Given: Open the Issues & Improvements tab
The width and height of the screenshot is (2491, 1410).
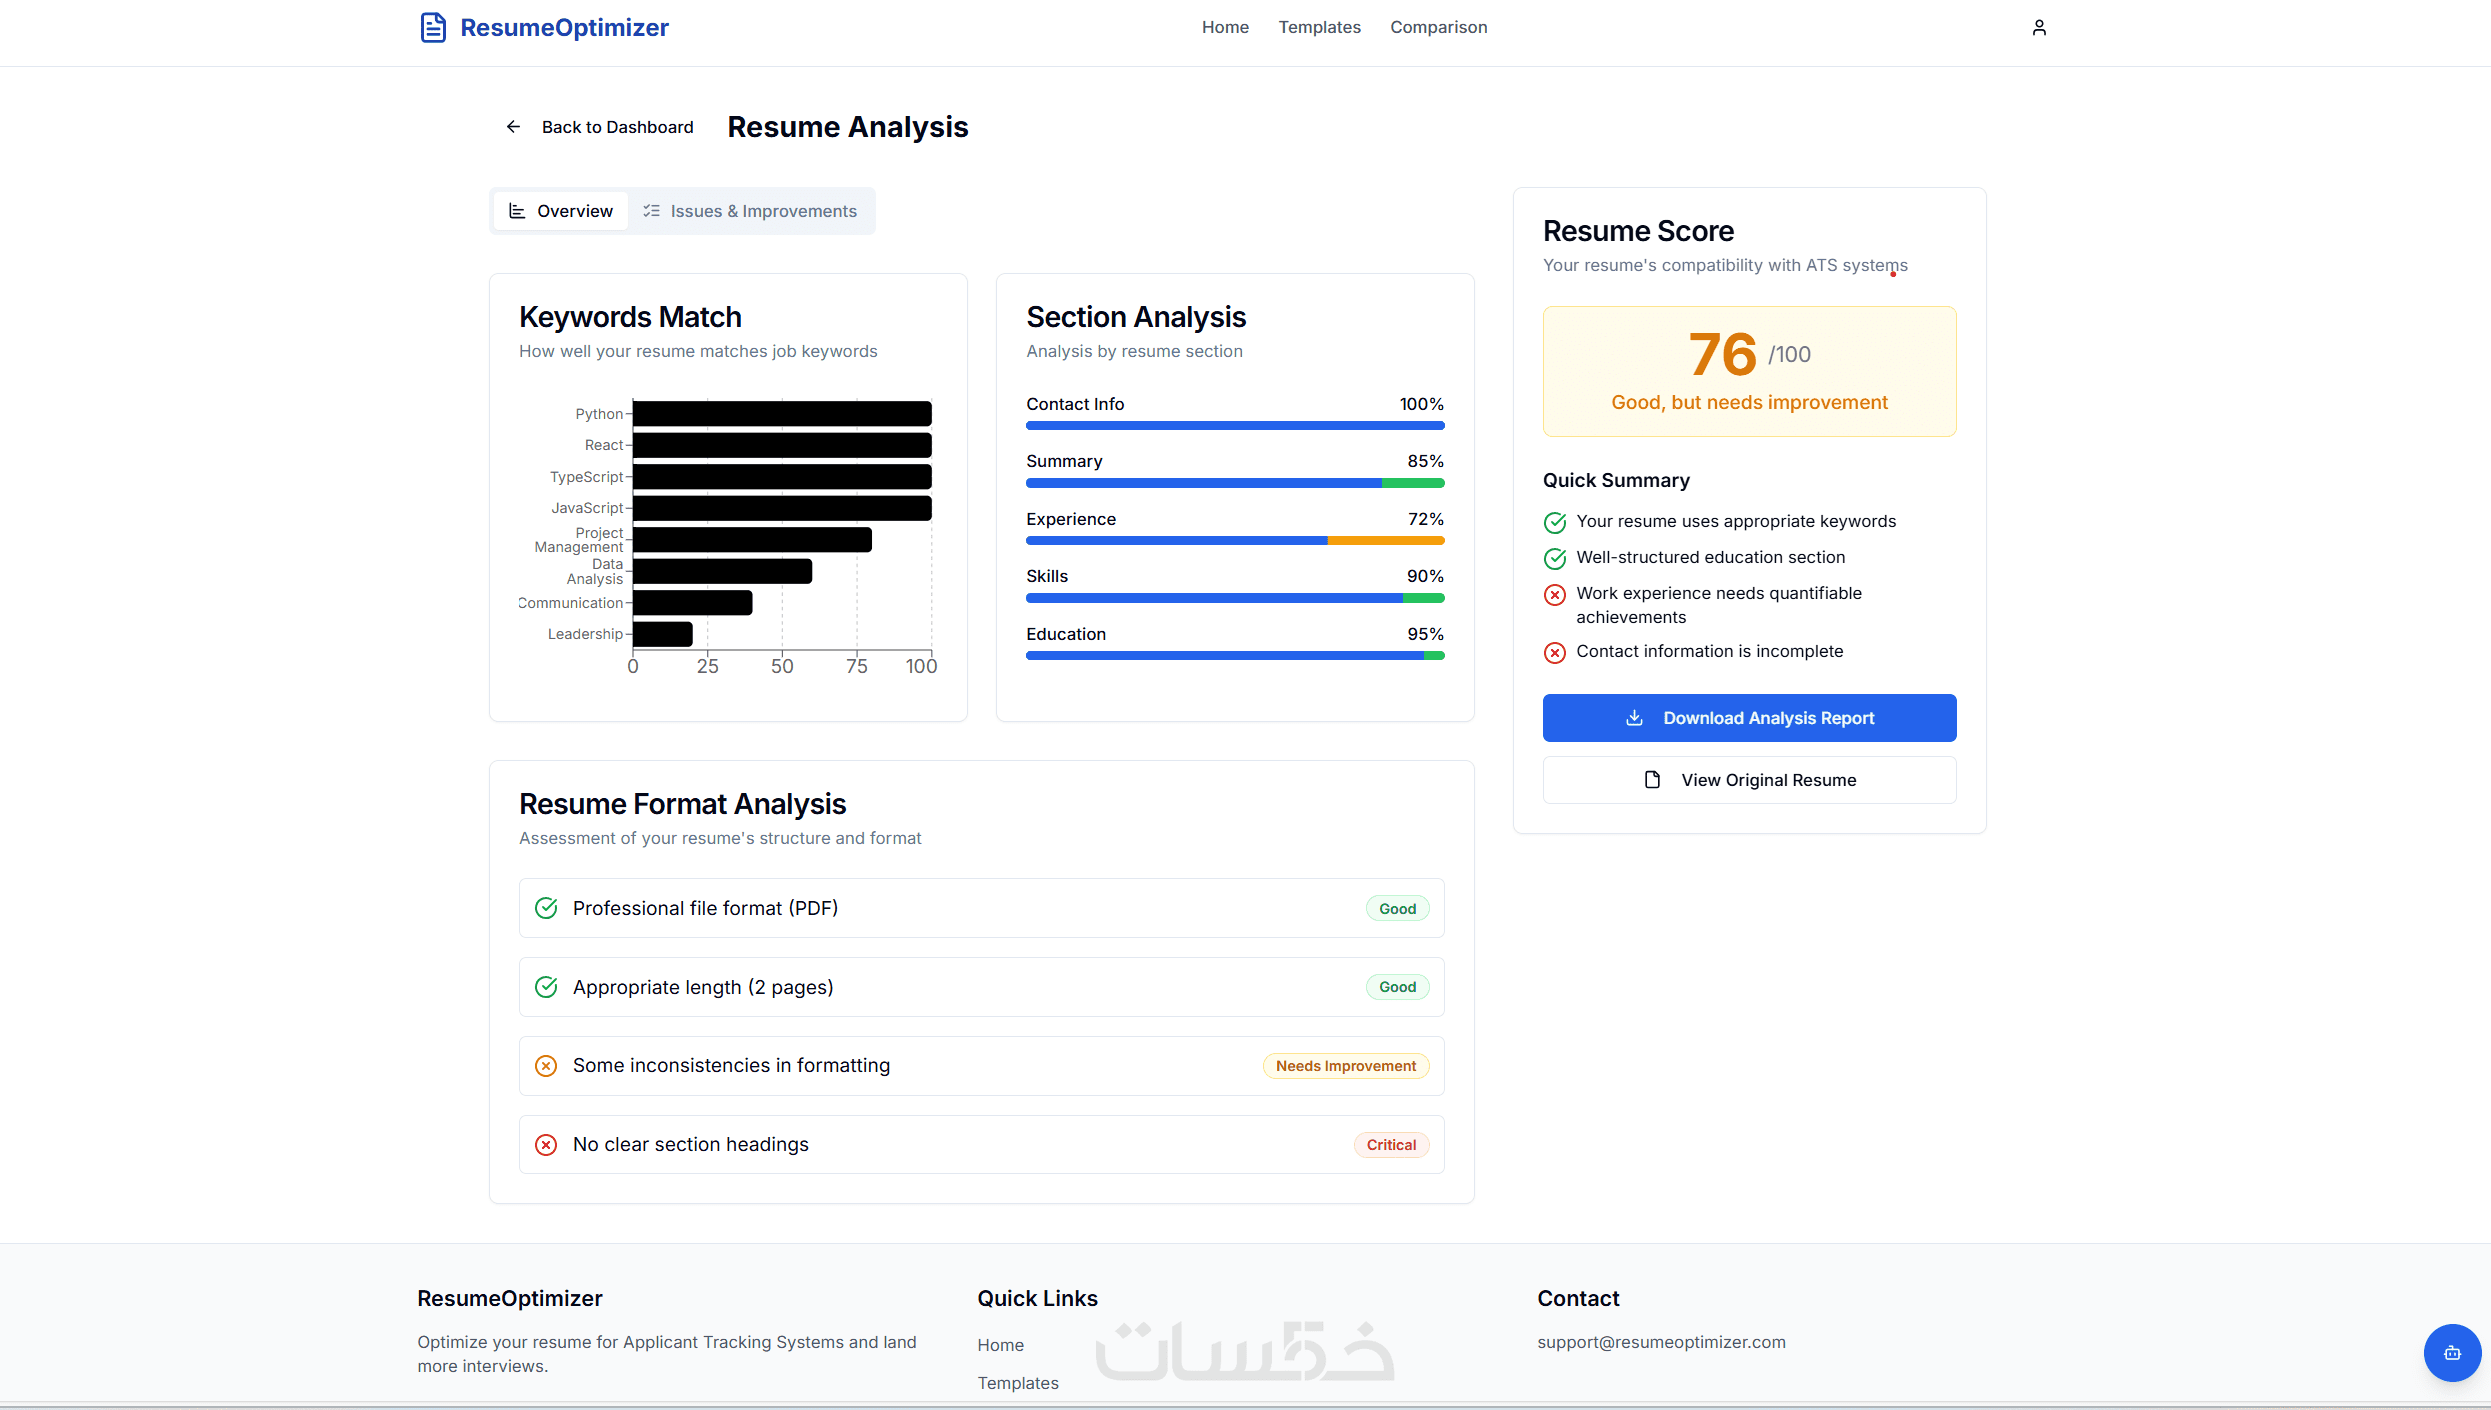Looking at the screenshot, I should click(x=750, y=211).
